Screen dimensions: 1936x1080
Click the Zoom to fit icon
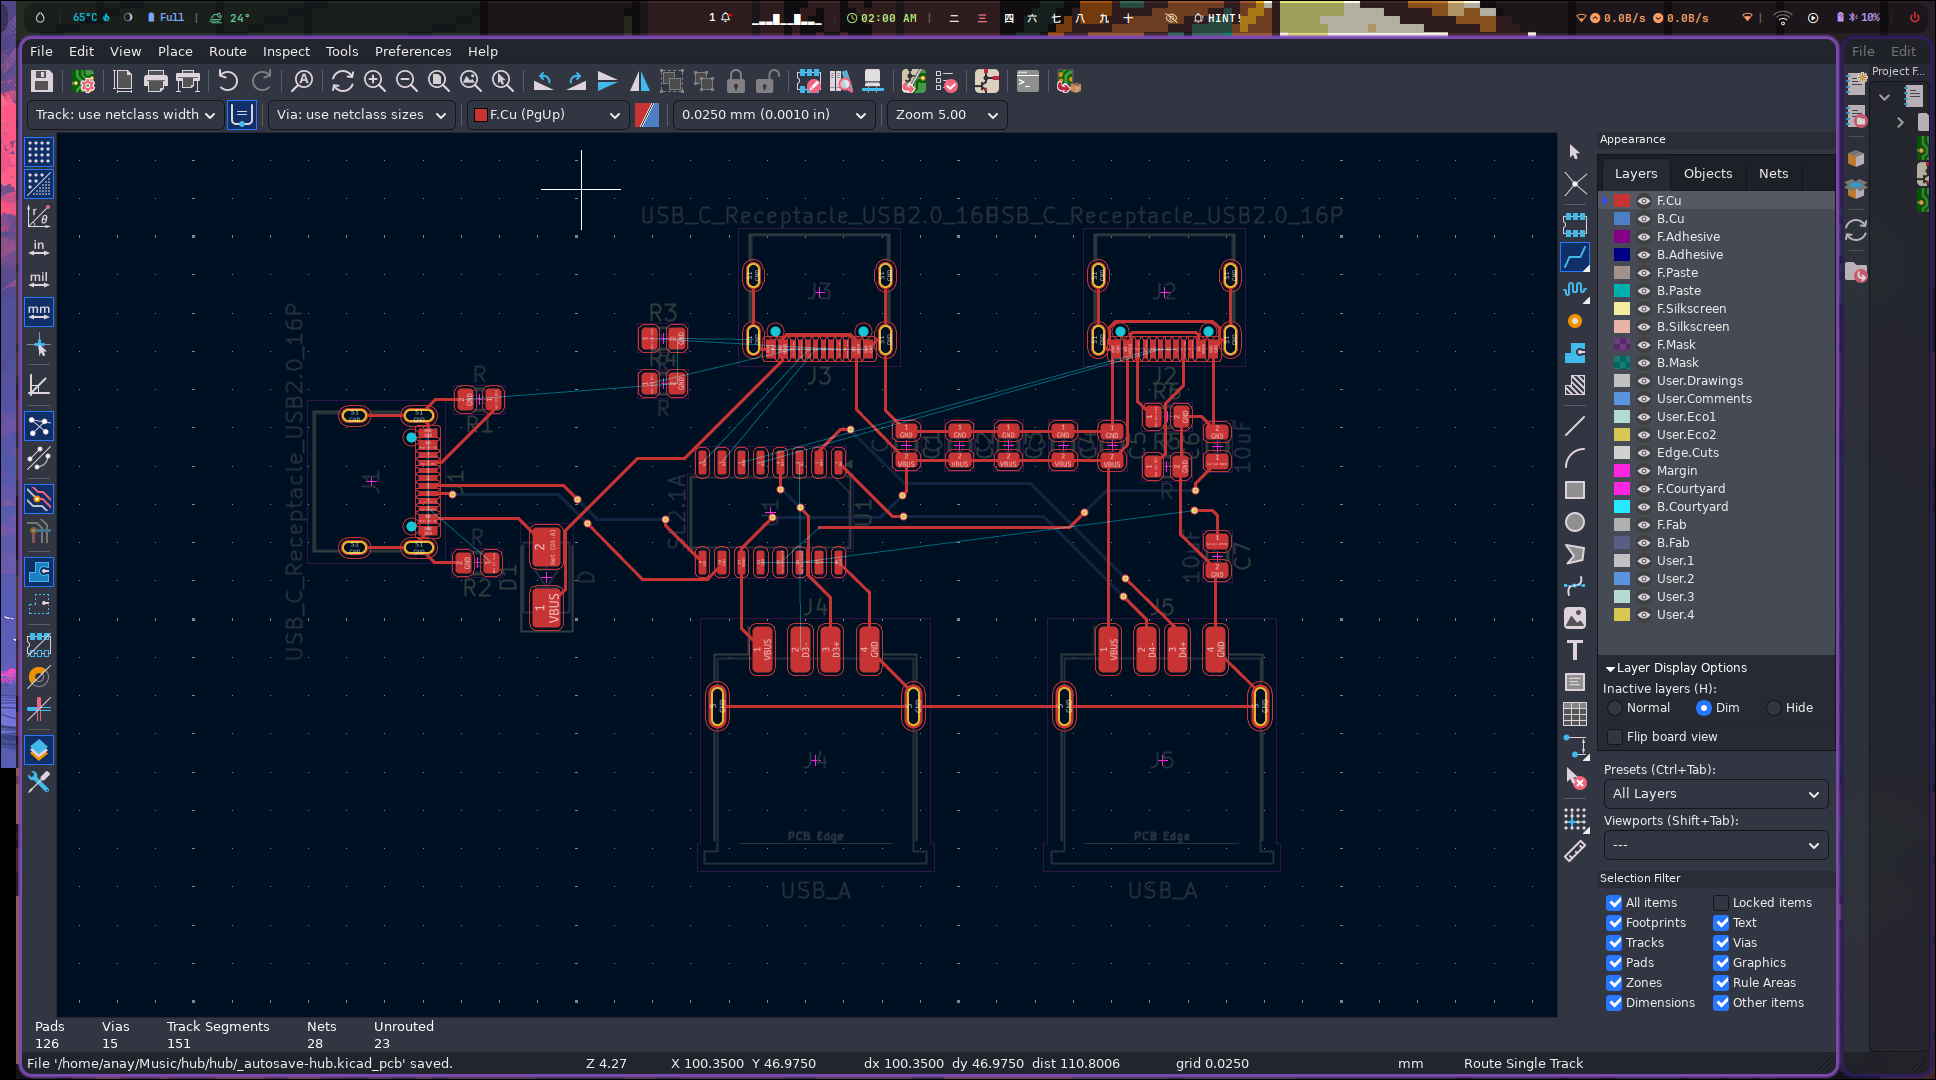[x=438, y=82]
